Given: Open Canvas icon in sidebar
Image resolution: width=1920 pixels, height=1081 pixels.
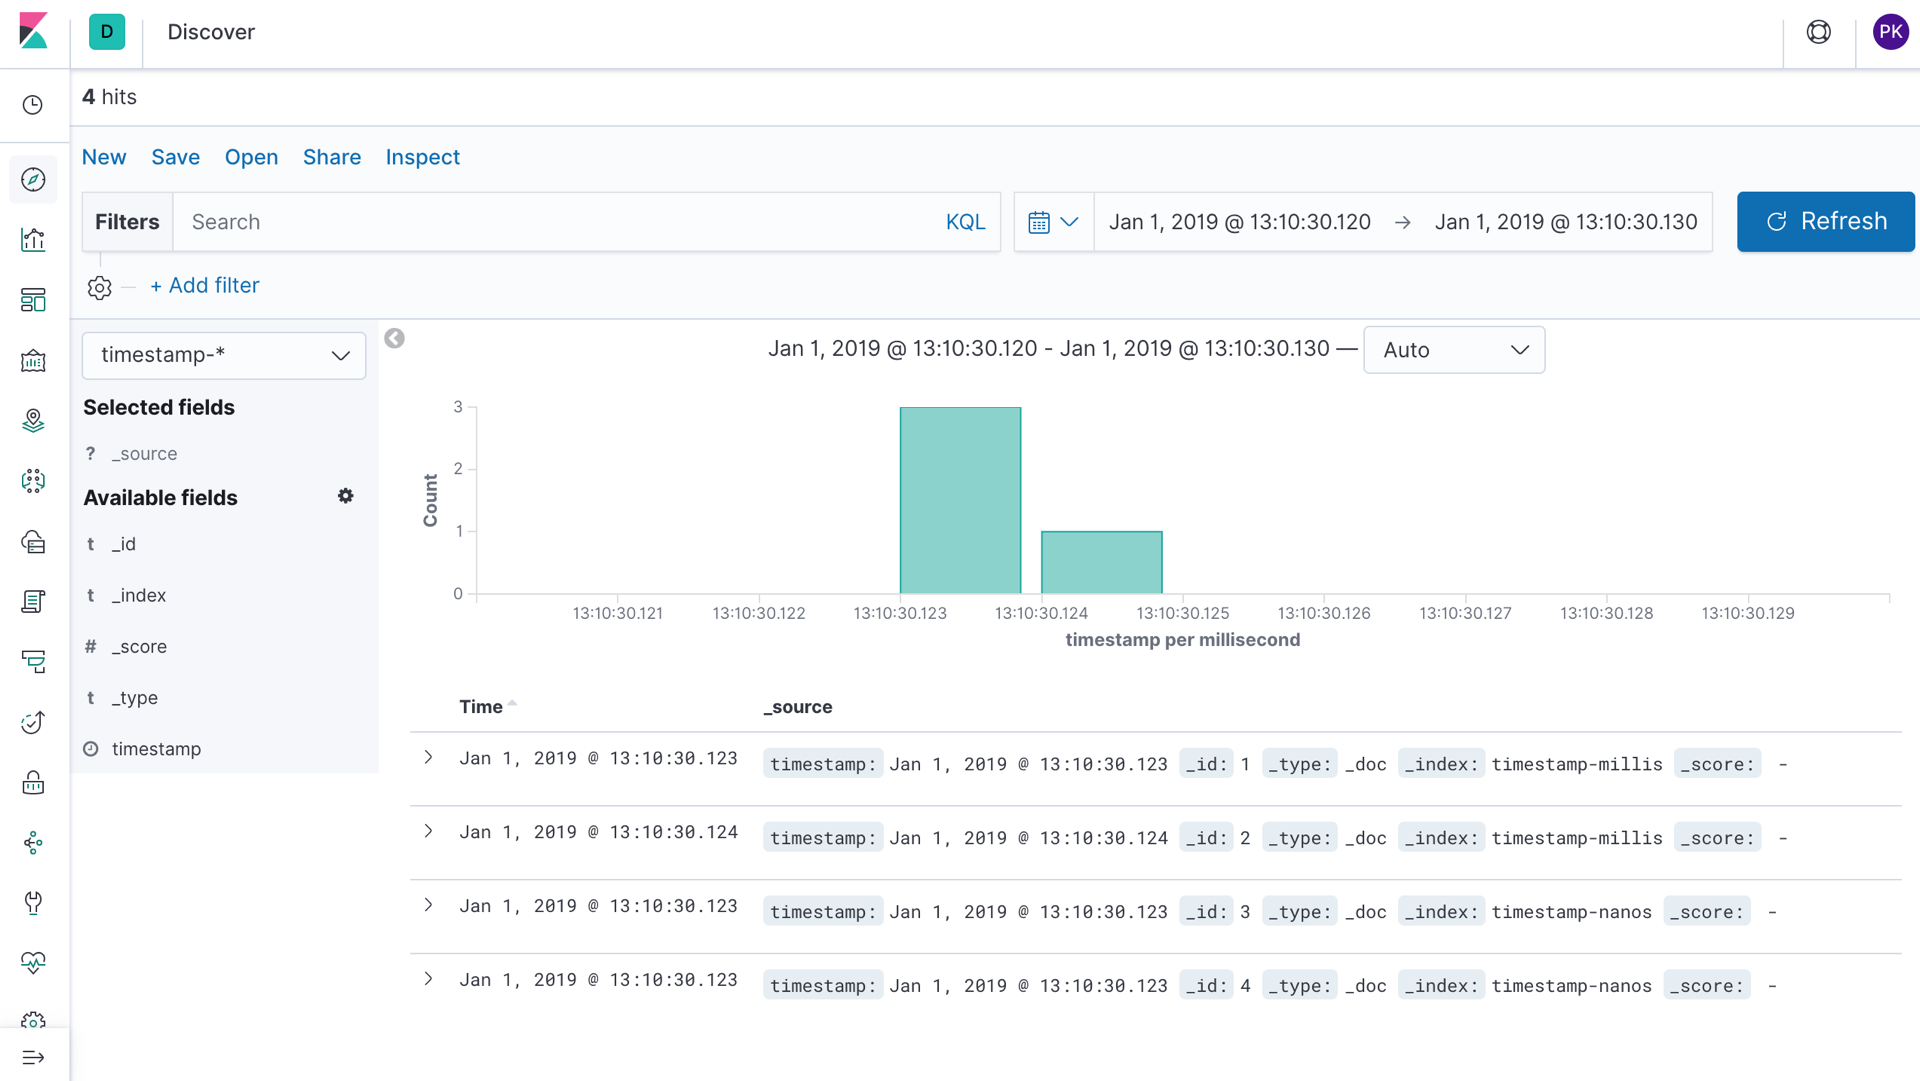Looking at the screenshot, I should pyautogui.click(x=33, y=360).
